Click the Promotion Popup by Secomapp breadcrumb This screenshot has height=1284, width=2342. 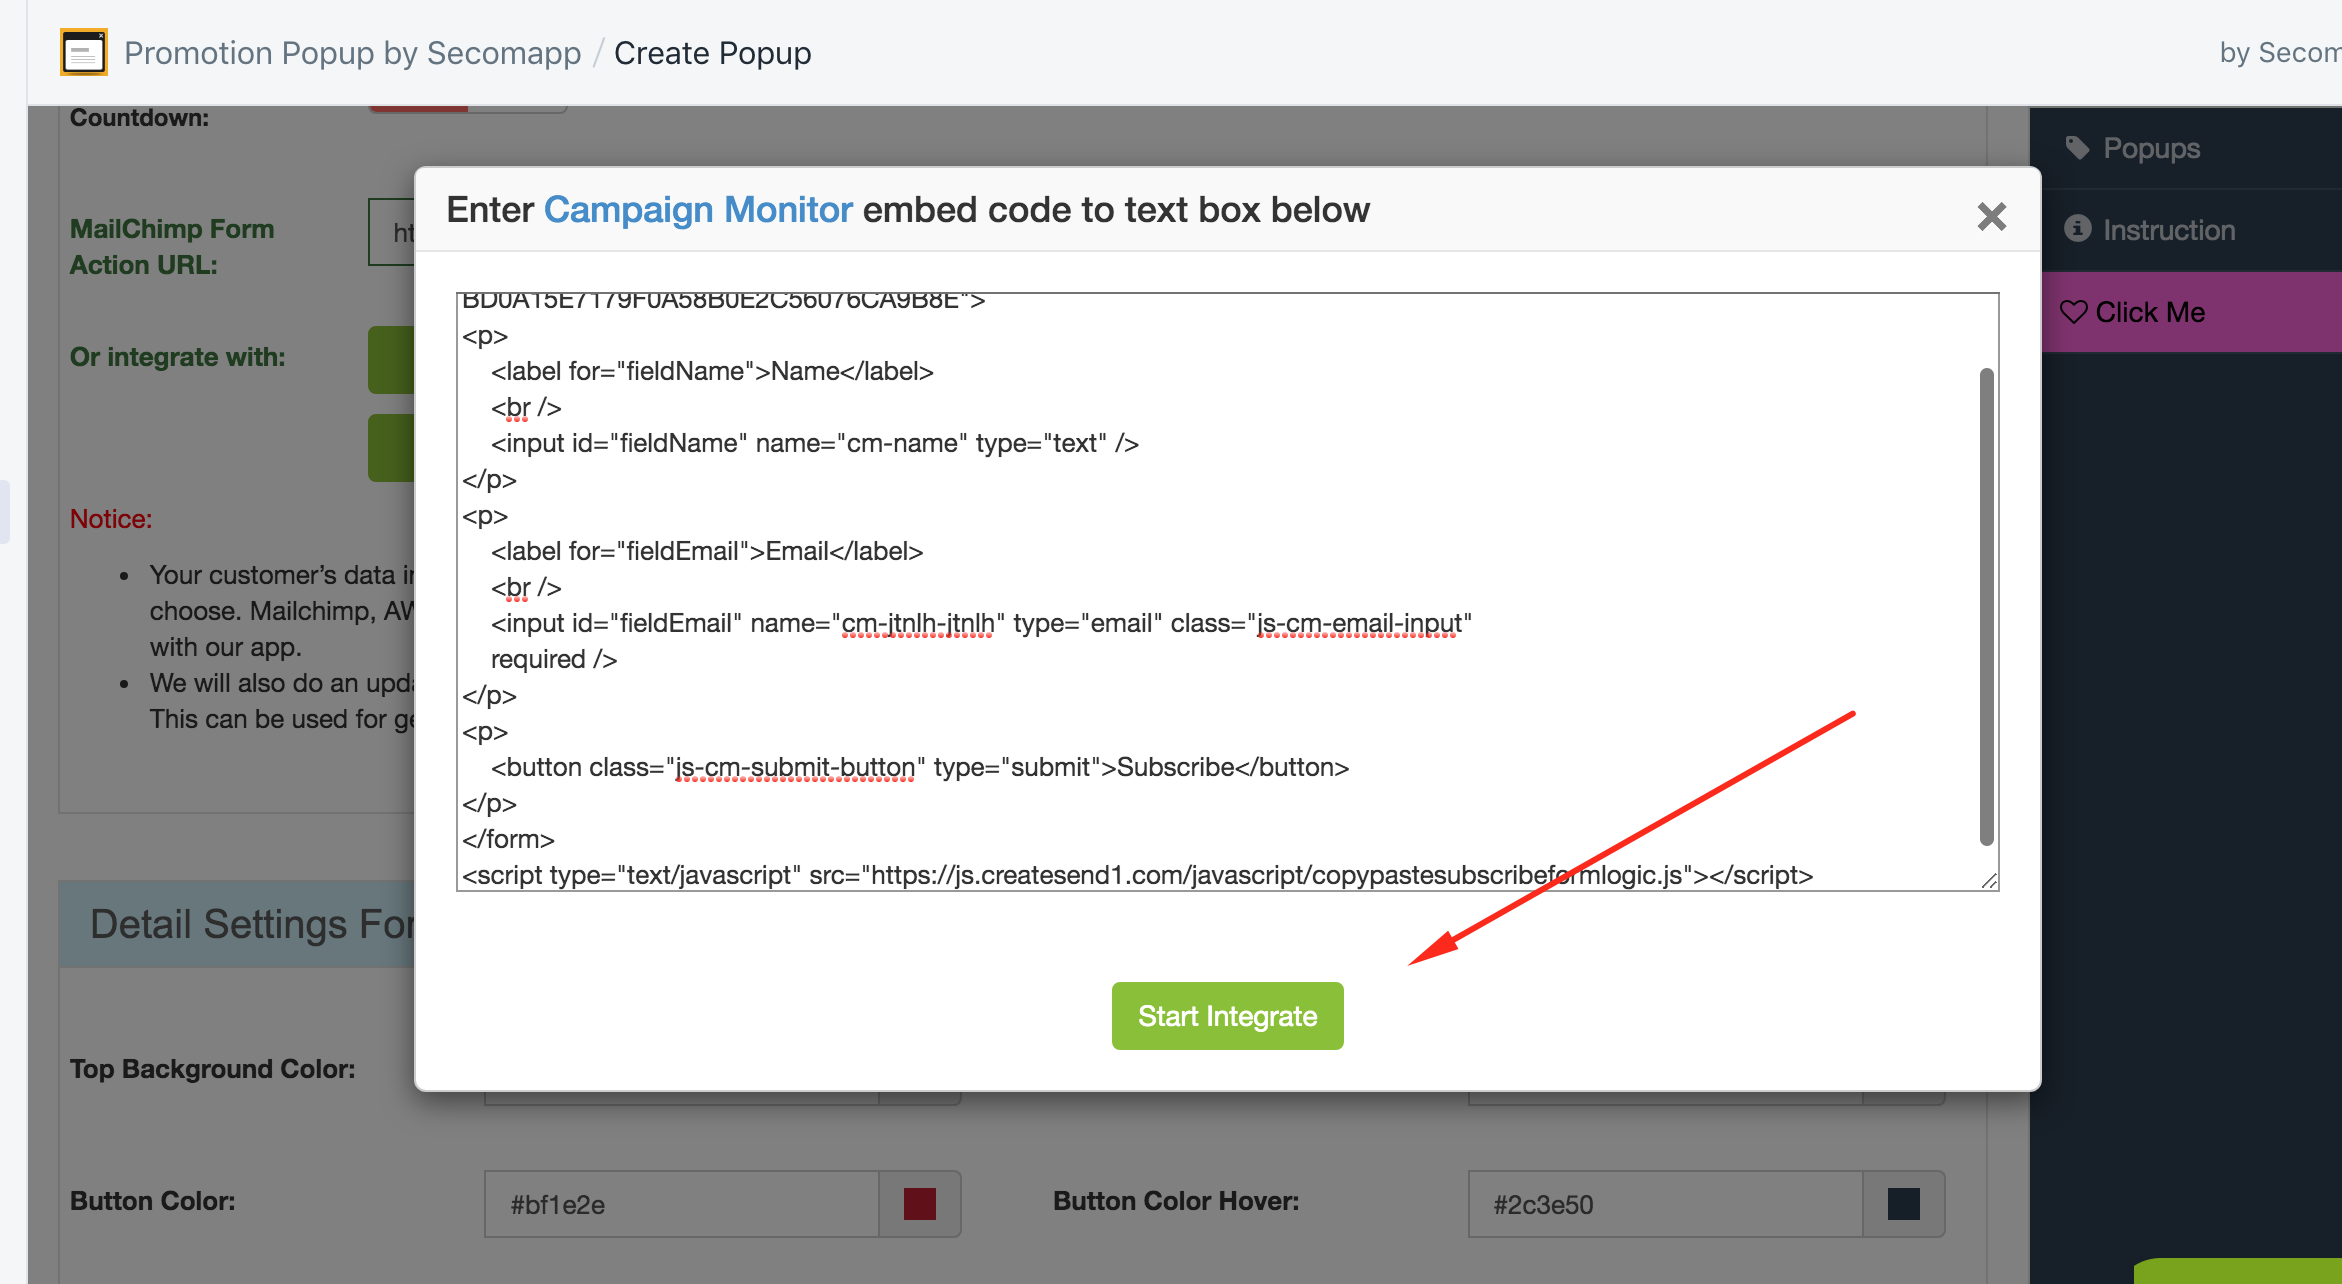[352, 53]
